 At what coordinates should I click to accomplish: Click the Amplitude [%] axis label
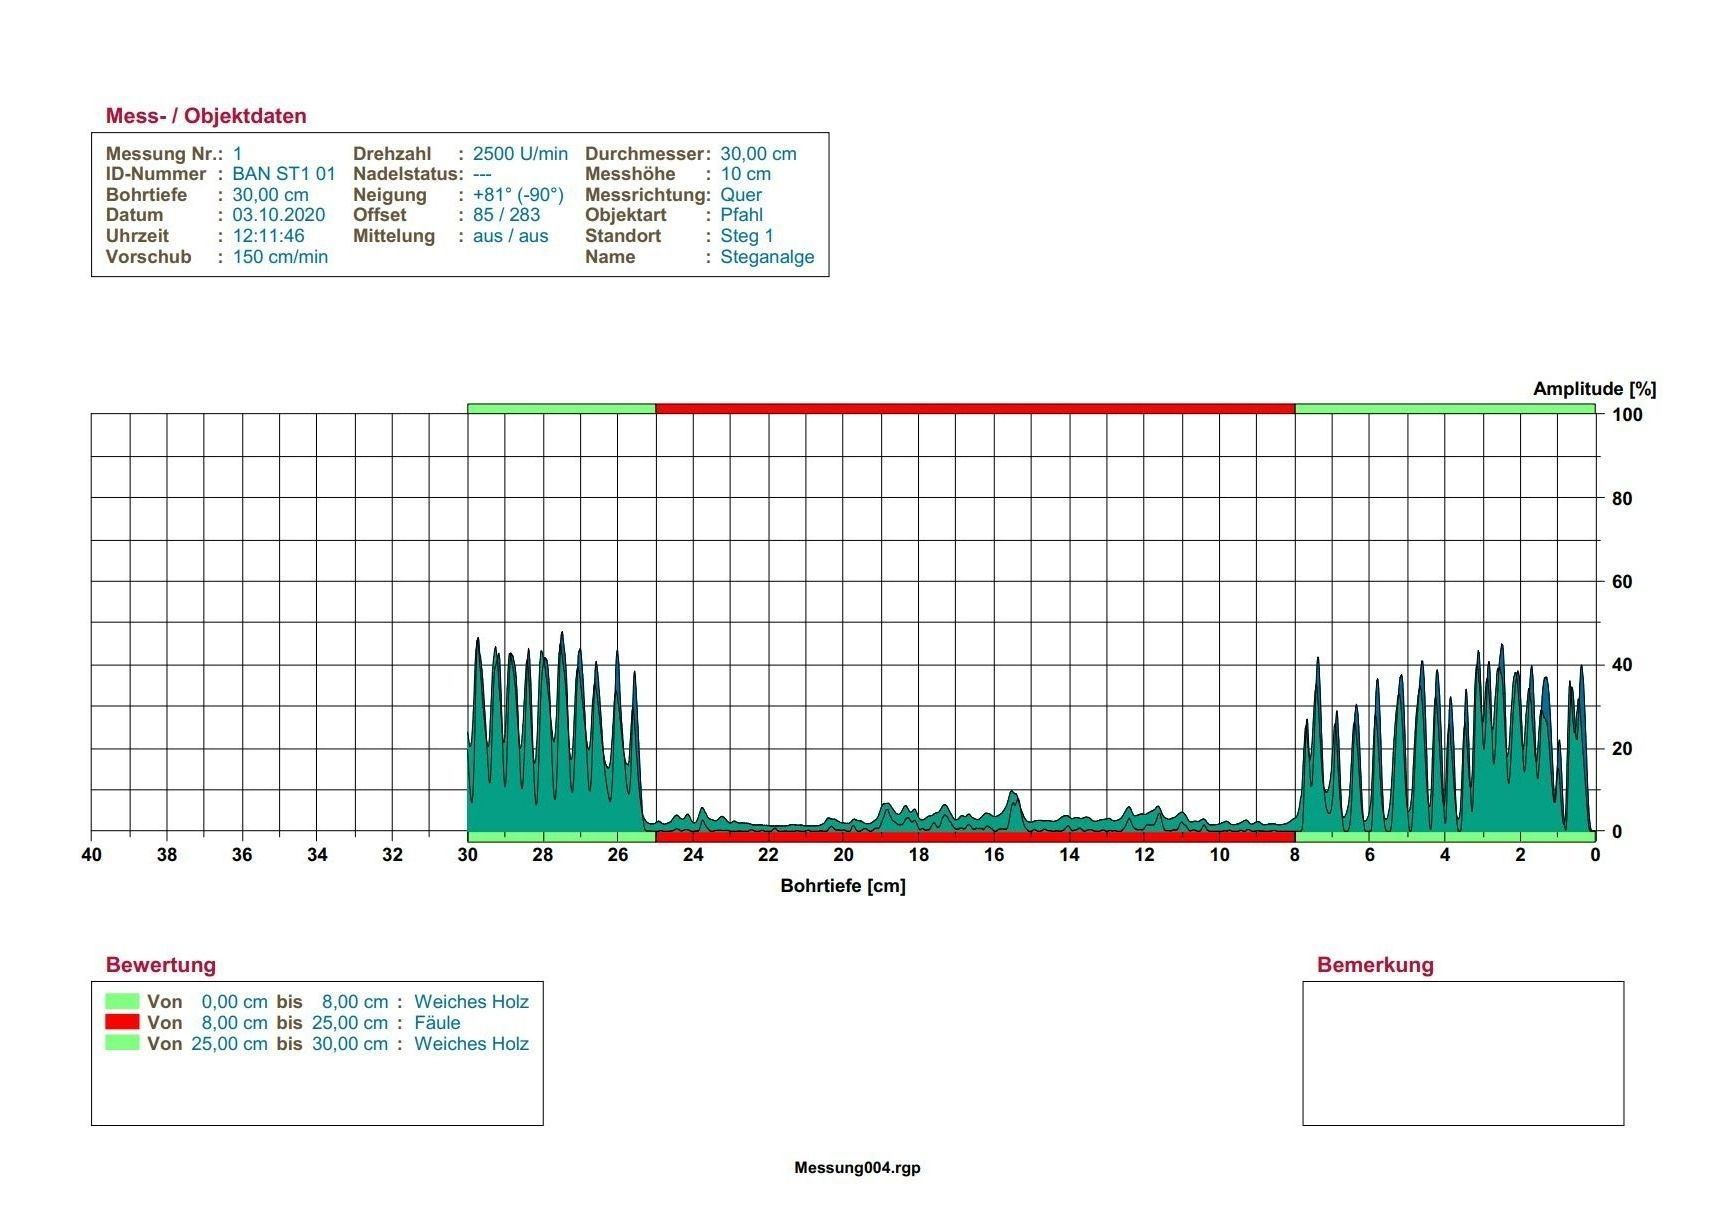click(1594, 389)
